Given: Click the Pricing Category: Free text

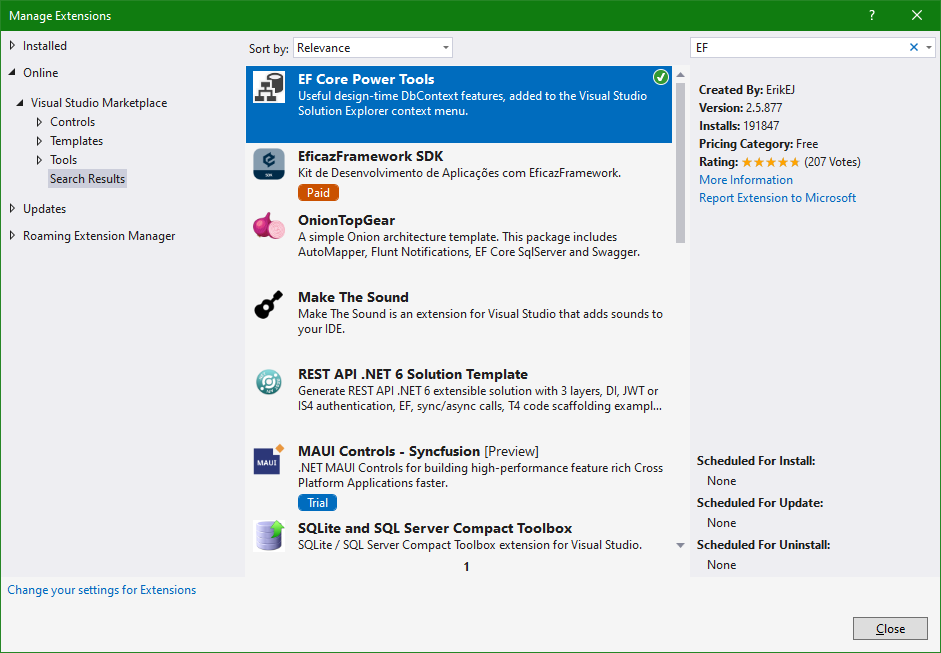Looking at the screenshot, I should point(759,144).
